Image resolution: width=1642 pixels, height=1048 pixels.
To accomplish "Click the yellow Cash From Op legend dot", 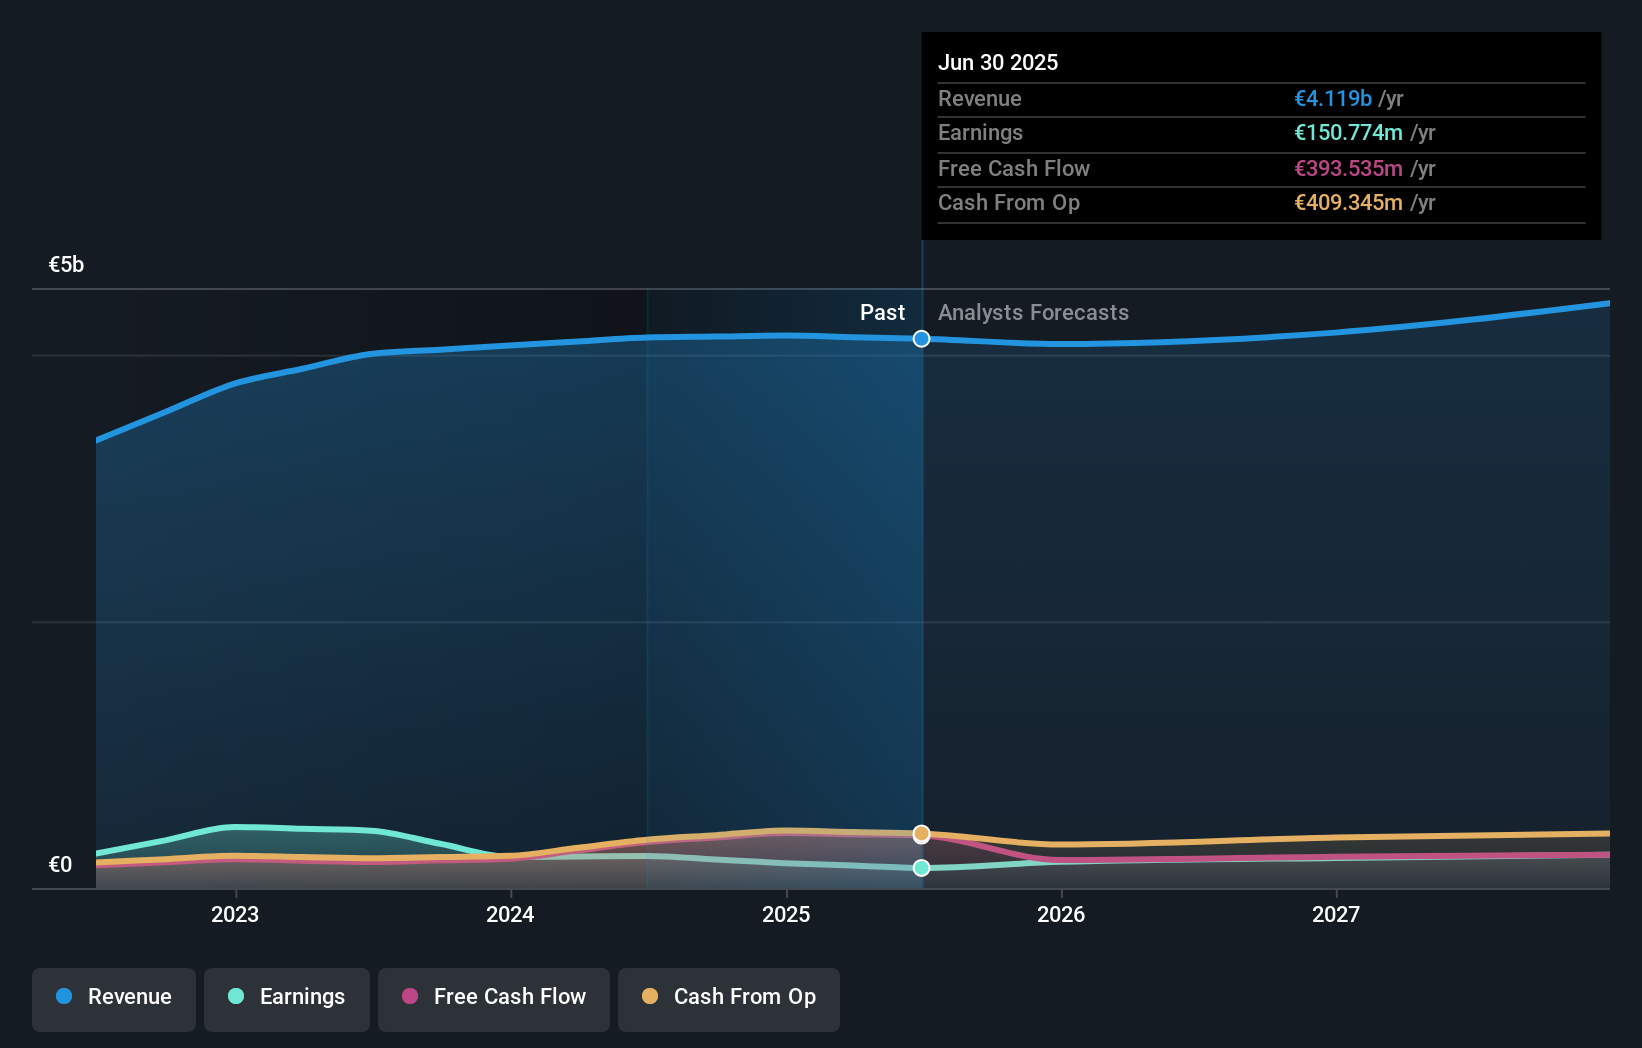I will pyautogui.click(x=651, y=997).
